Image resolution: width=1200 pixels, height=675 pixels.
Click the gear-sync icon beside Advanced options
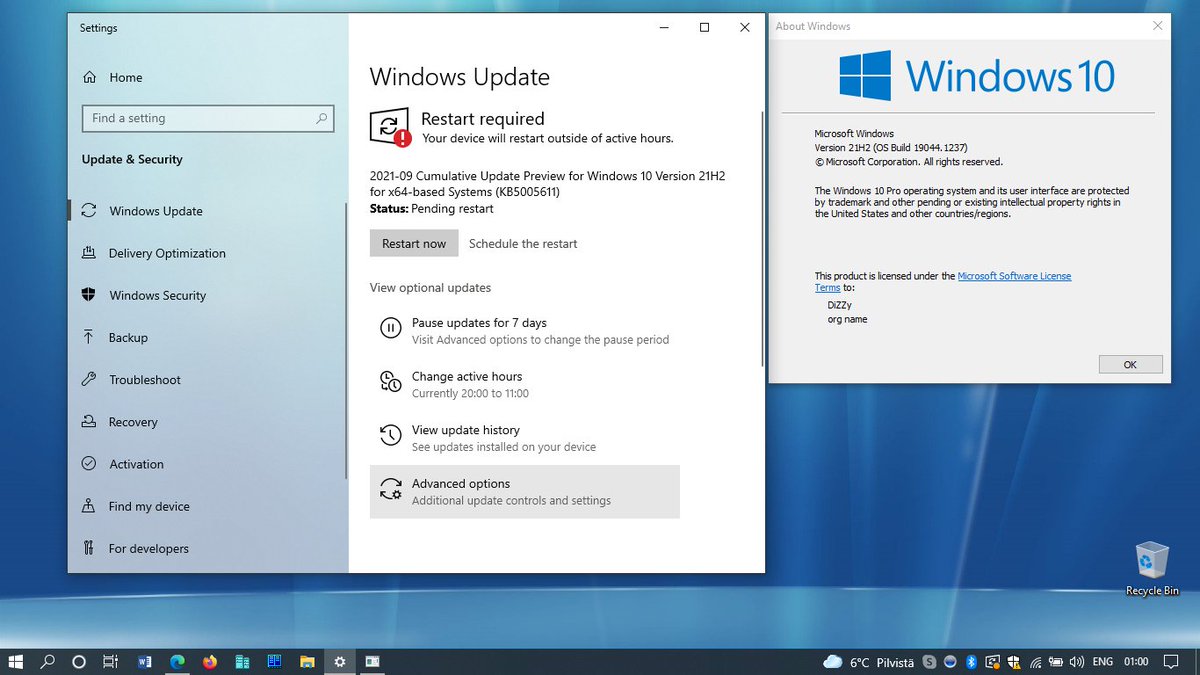tap(390, 489)
